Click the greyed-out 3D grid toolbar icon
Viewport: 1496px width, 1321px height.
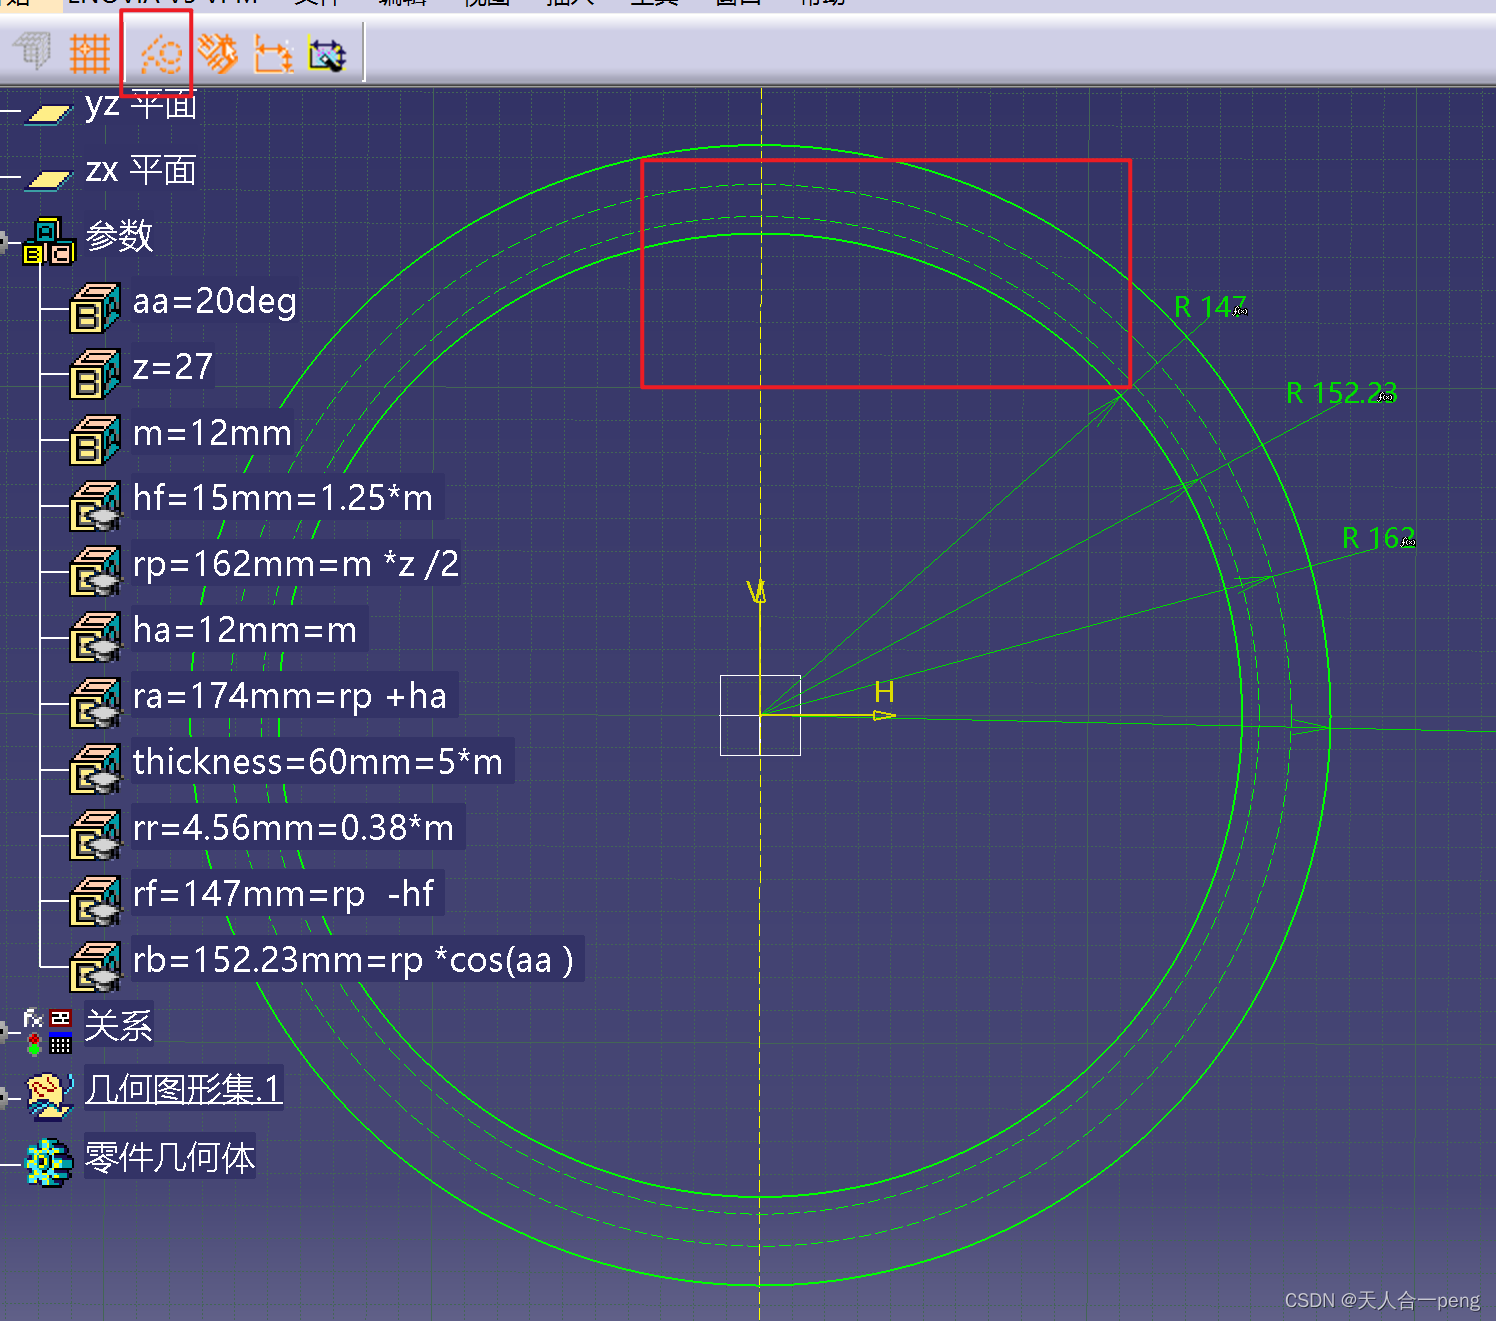pos(34,51)
